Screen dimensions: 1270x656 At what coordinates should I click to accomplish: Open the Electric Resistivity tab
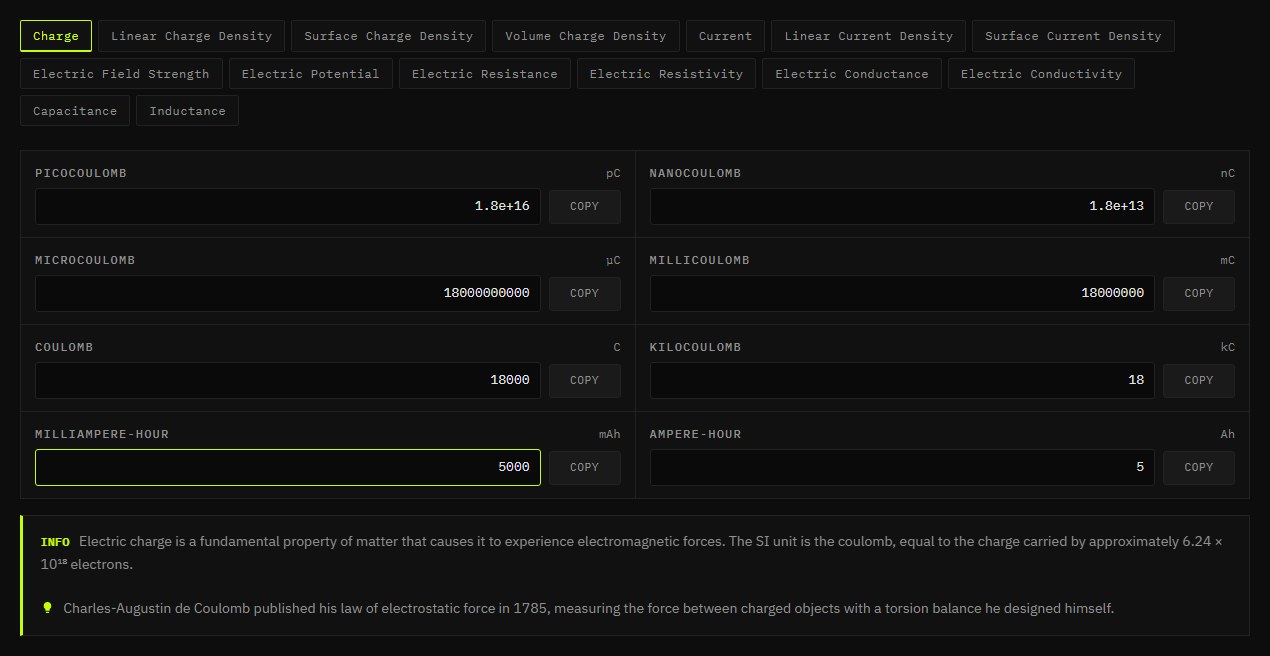(666, 74)
